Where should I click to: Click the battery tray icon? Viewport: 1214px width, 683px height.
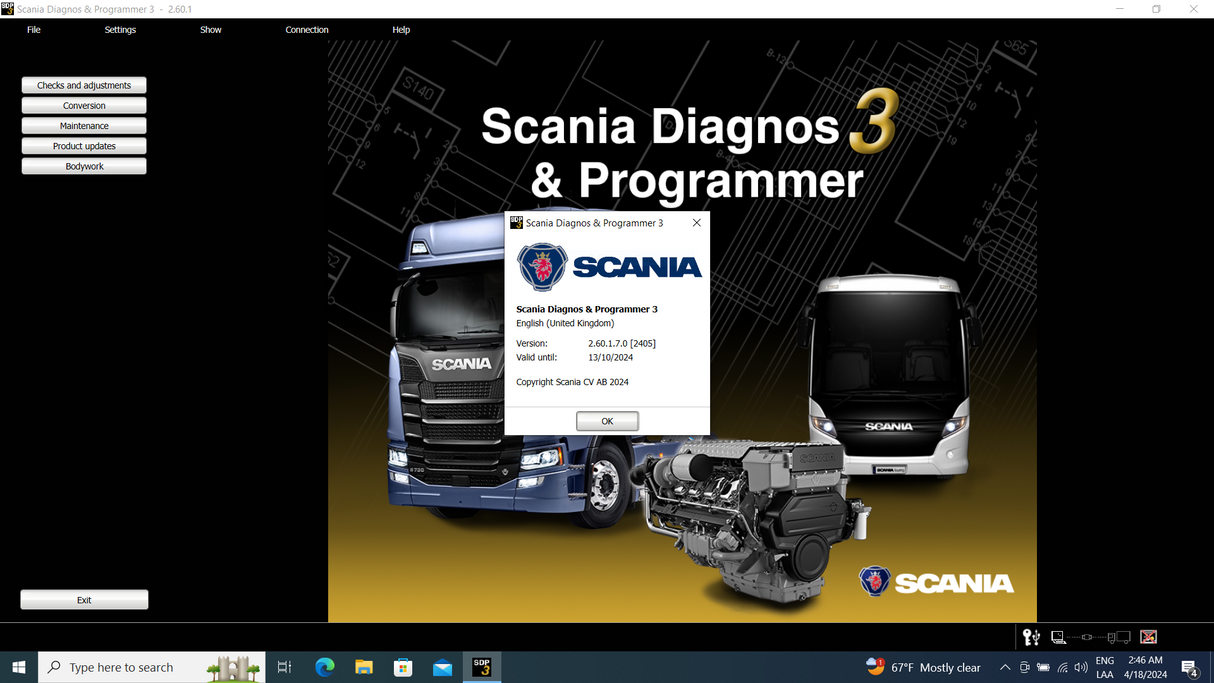pos(1043,667)
